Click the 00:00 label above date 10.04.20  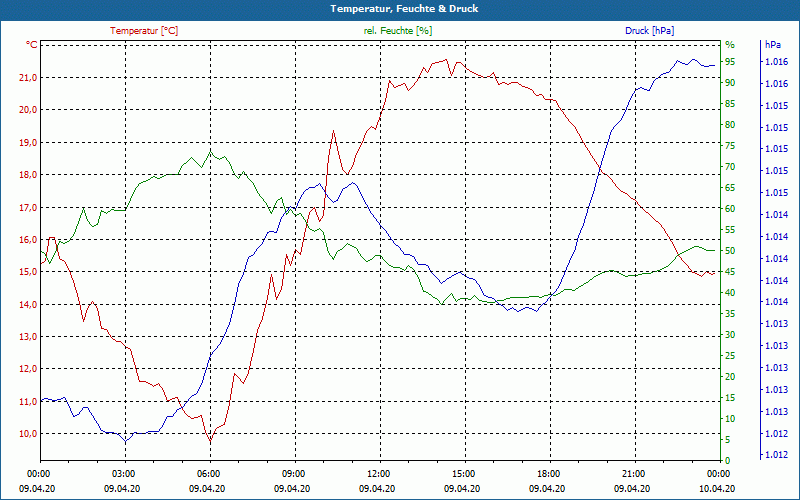tap(718, 474)
